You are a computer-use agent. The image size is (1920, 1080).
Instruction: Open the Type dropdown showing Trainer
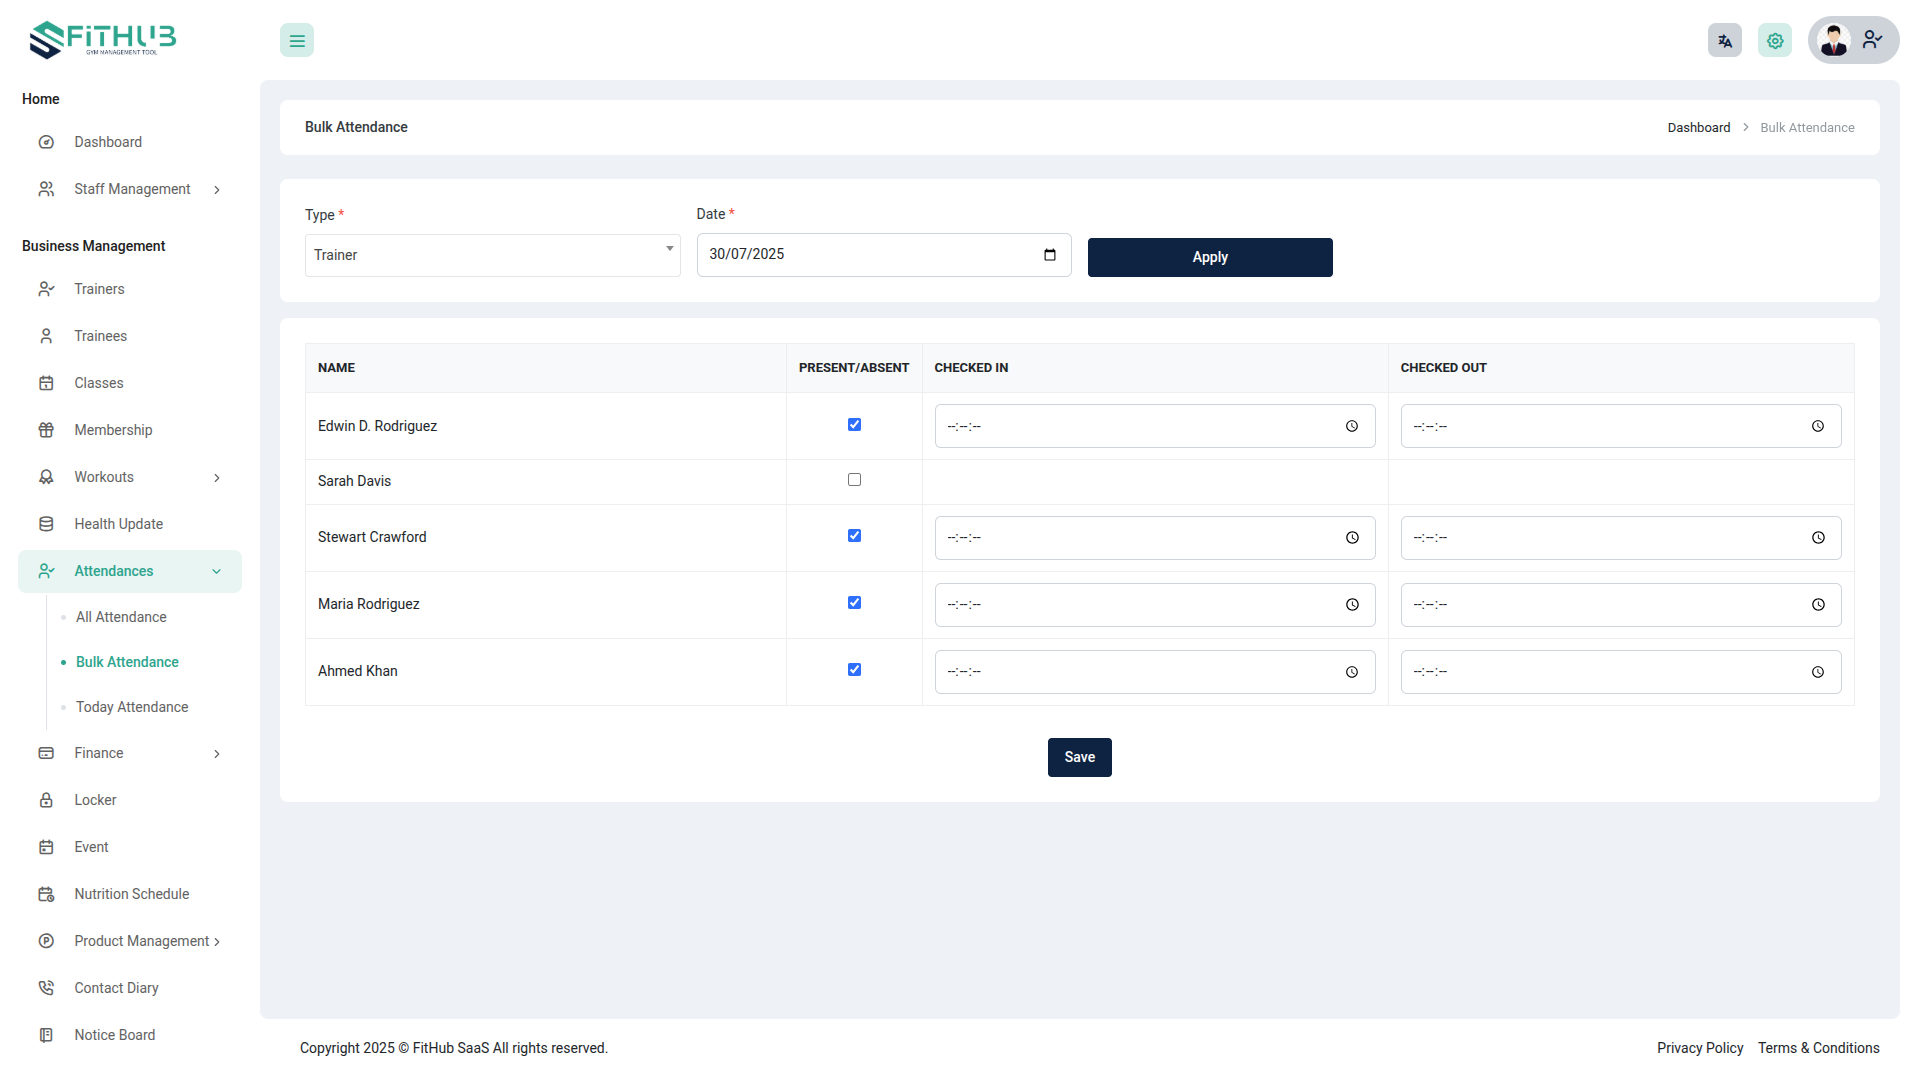click(492, 256)
